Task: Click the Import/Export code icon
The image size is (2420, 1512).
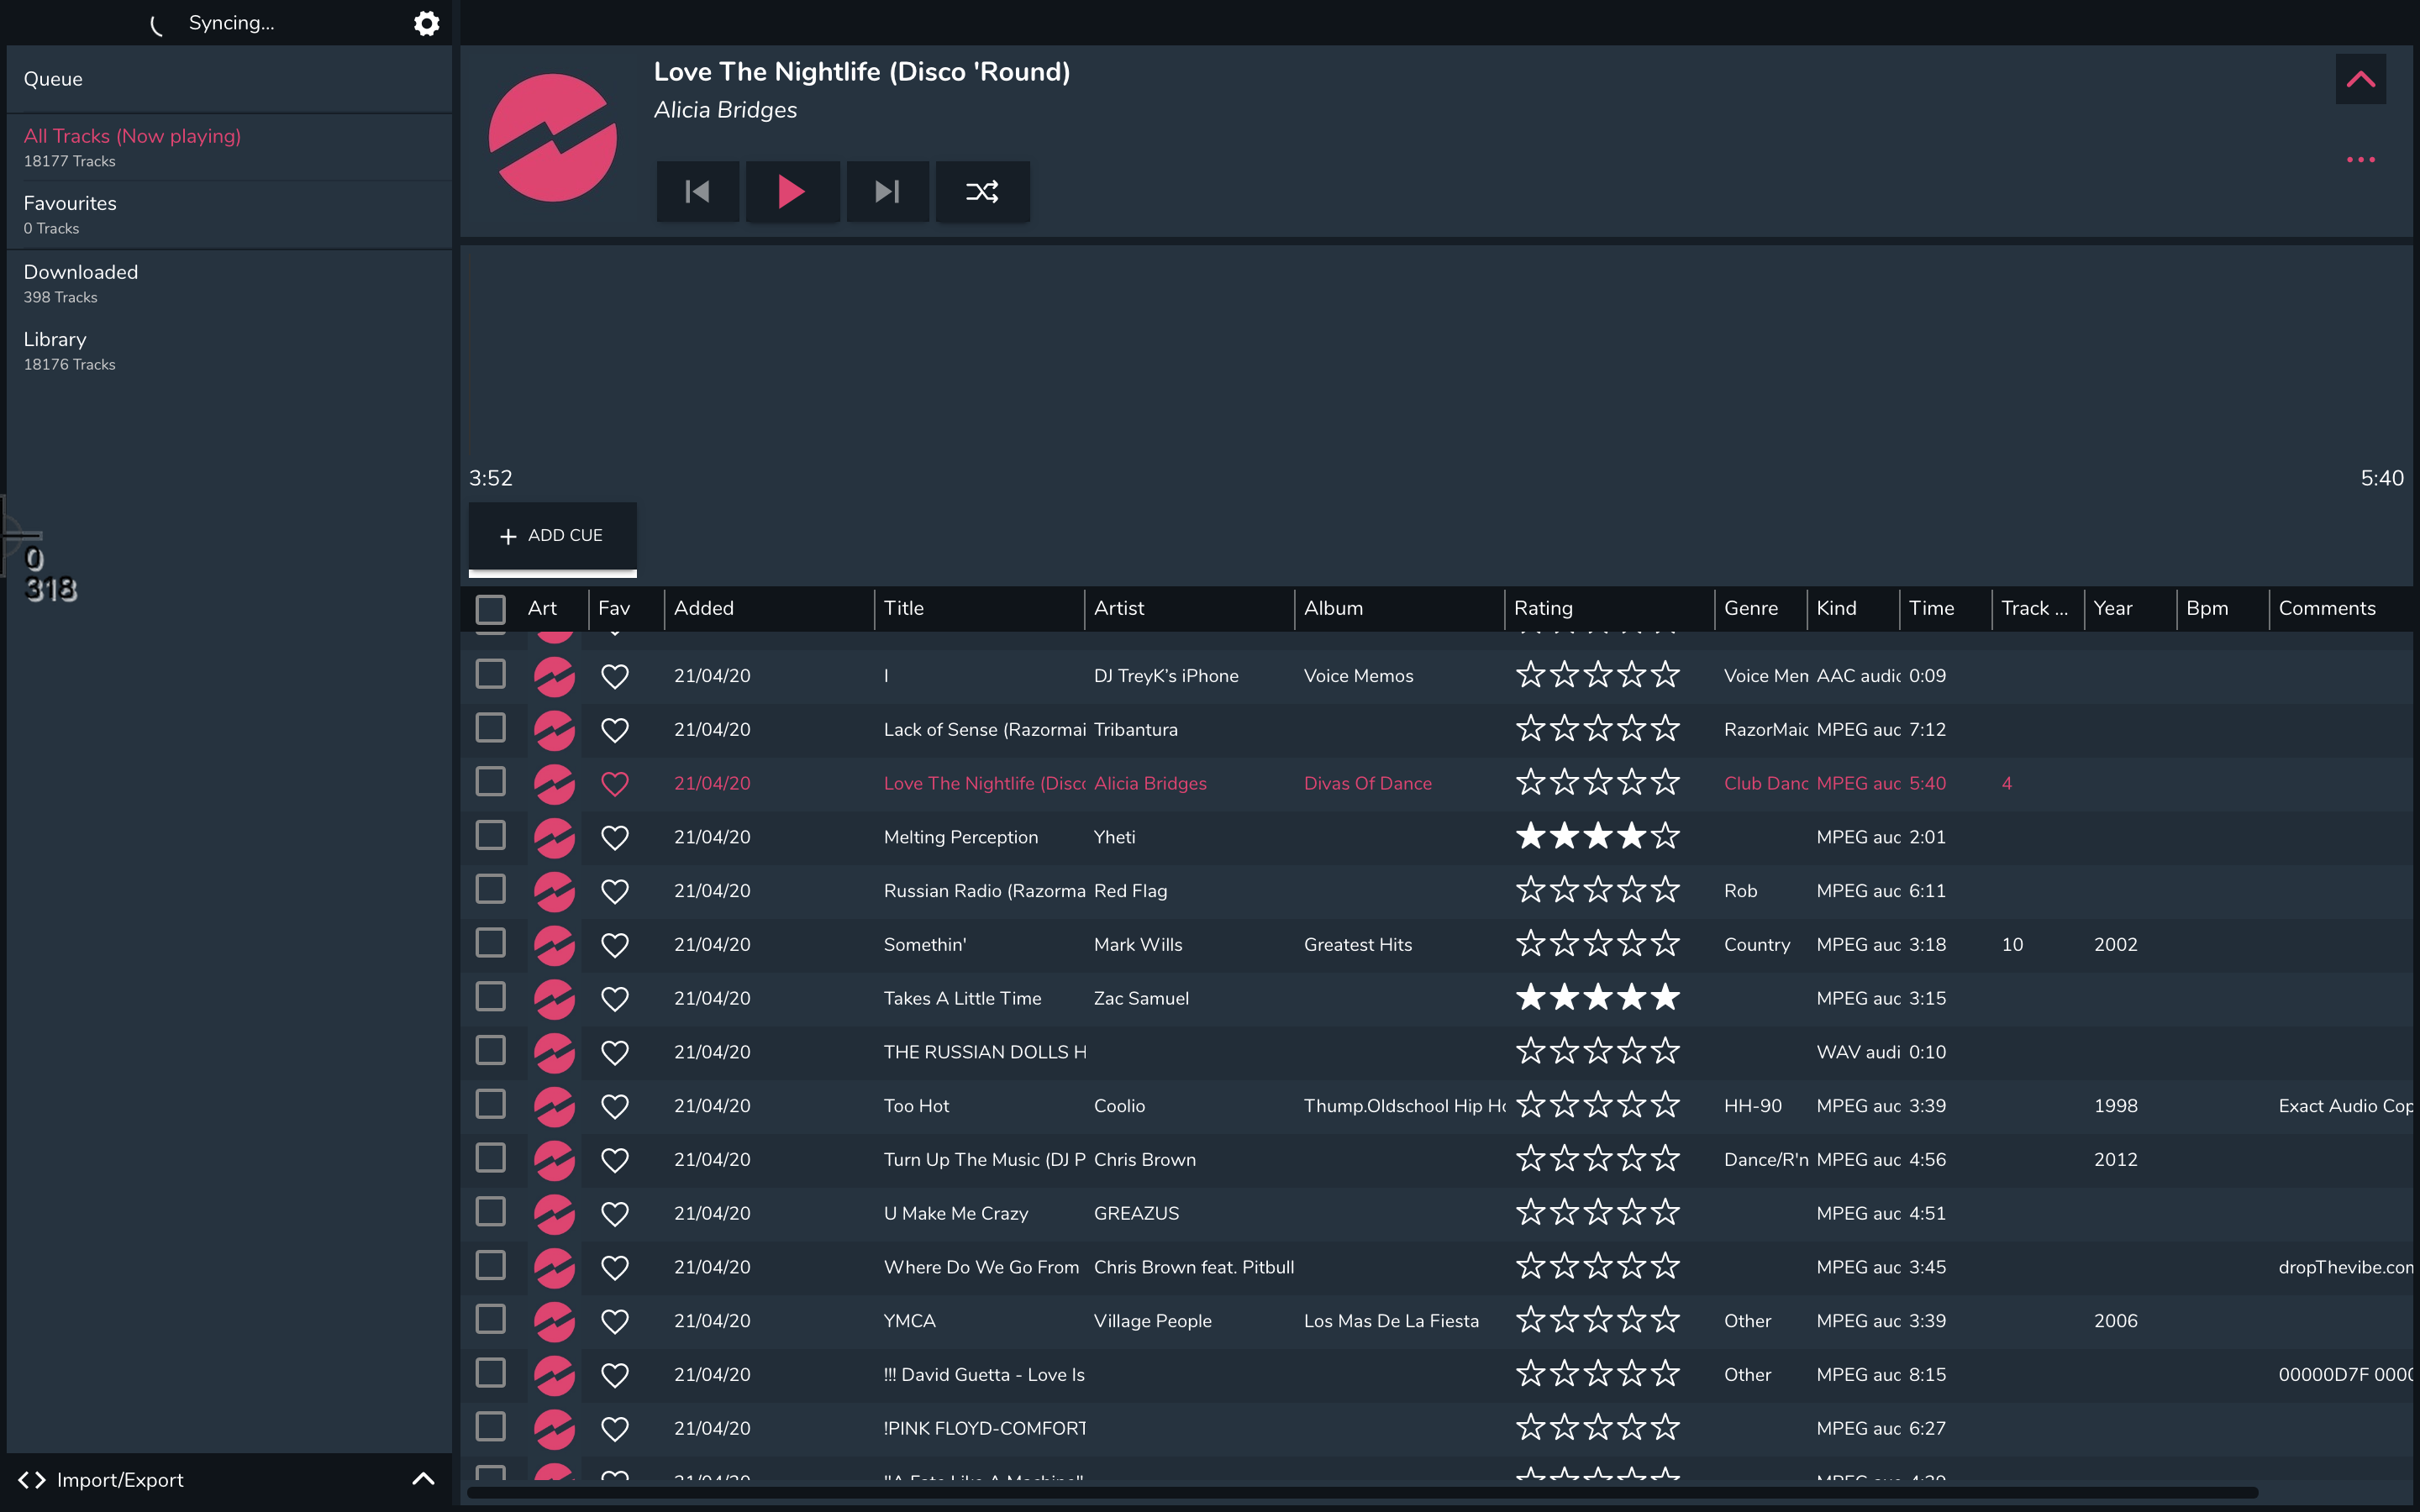Action: [32, 1480]
